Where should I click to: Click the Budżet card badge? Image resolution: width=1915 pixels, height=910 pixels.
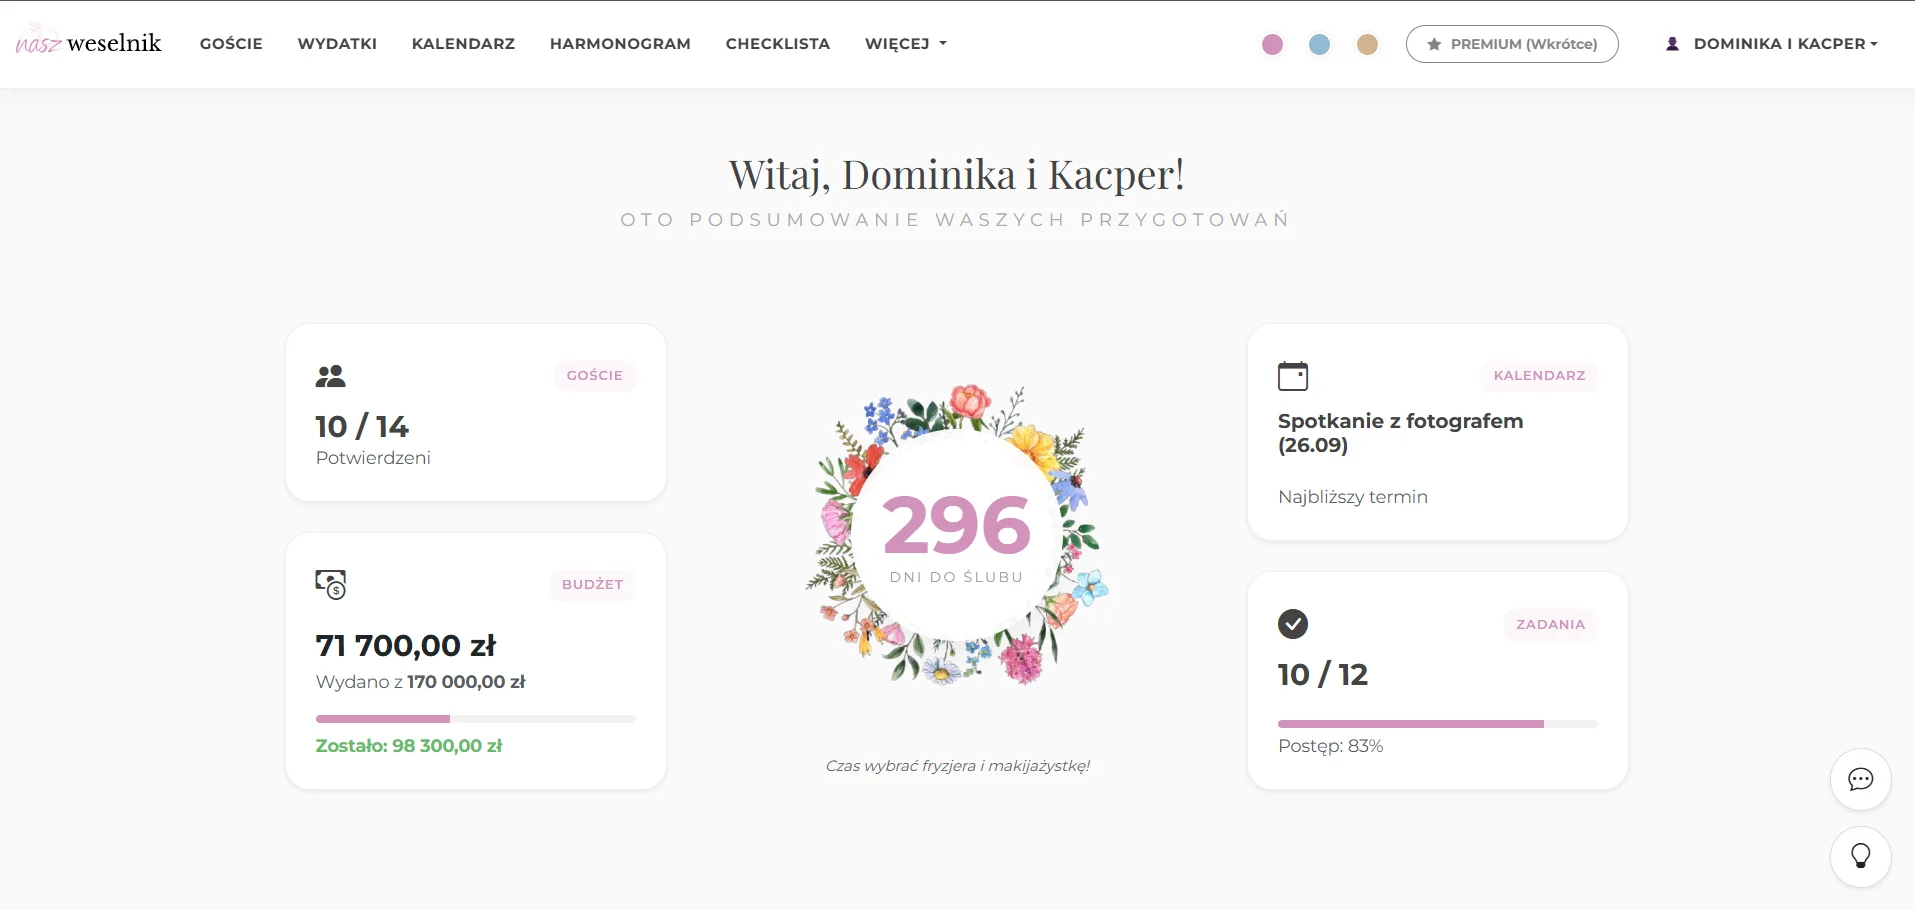tap(592, 584)
